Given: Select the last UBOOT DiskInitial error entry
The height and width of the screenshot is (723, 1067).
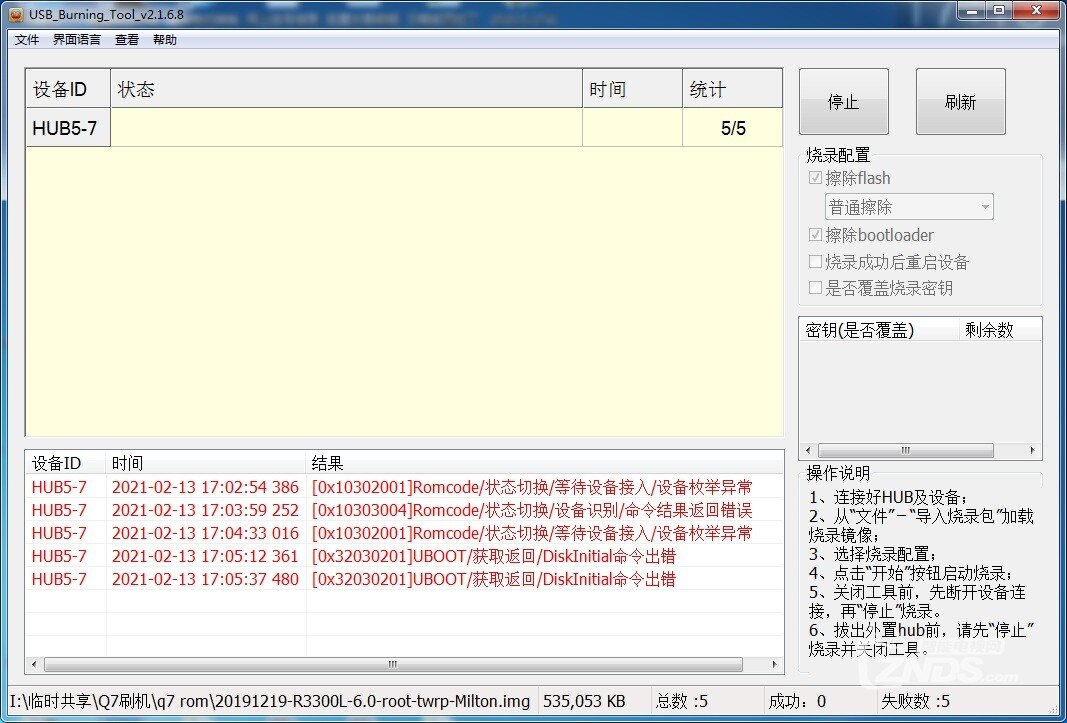Looking at the screenshot, I should tap(400, 579).
